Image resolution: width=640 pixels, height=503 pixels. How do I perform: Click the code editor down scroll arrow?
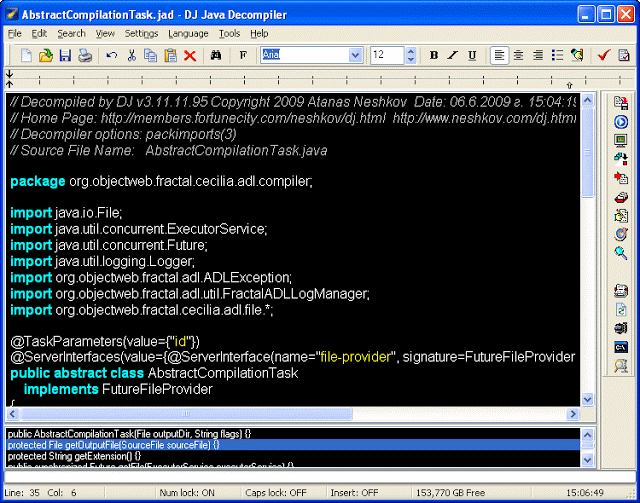[587, 399]
